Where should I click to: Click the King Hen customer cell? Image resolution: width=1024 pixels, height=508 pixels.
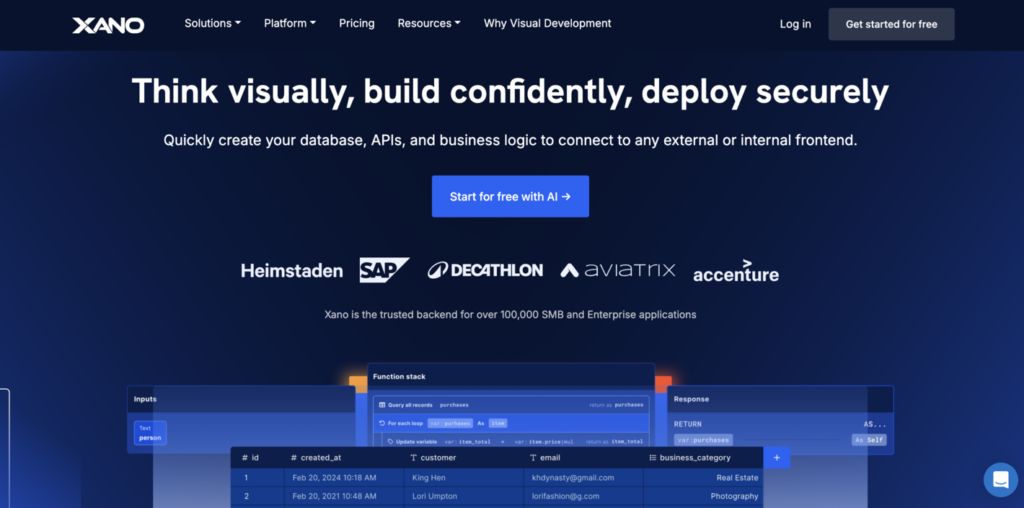point(464,478)
